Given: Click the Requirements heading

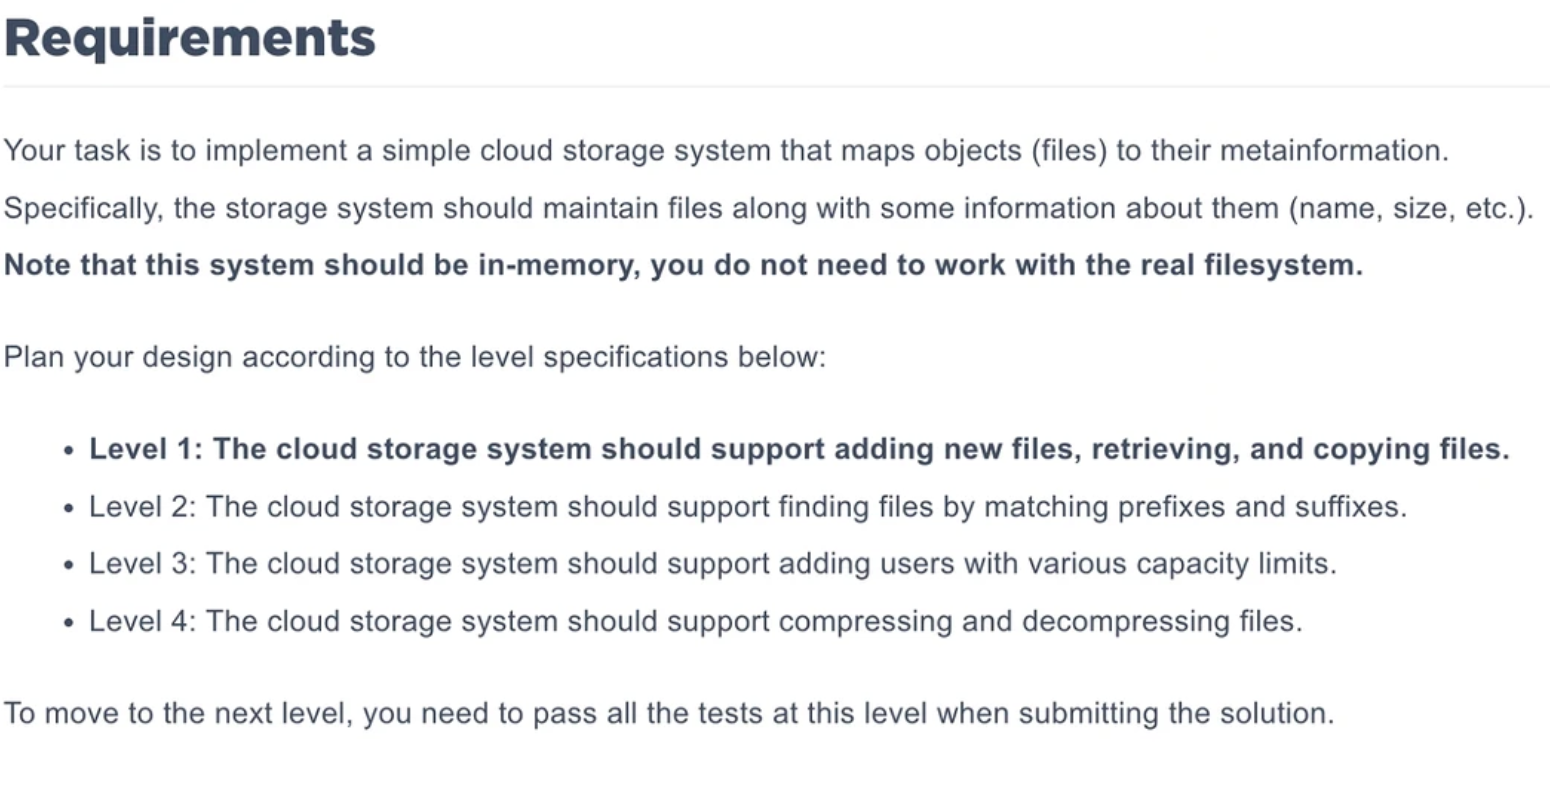Looking at the screenshot, I should (190, 39).
